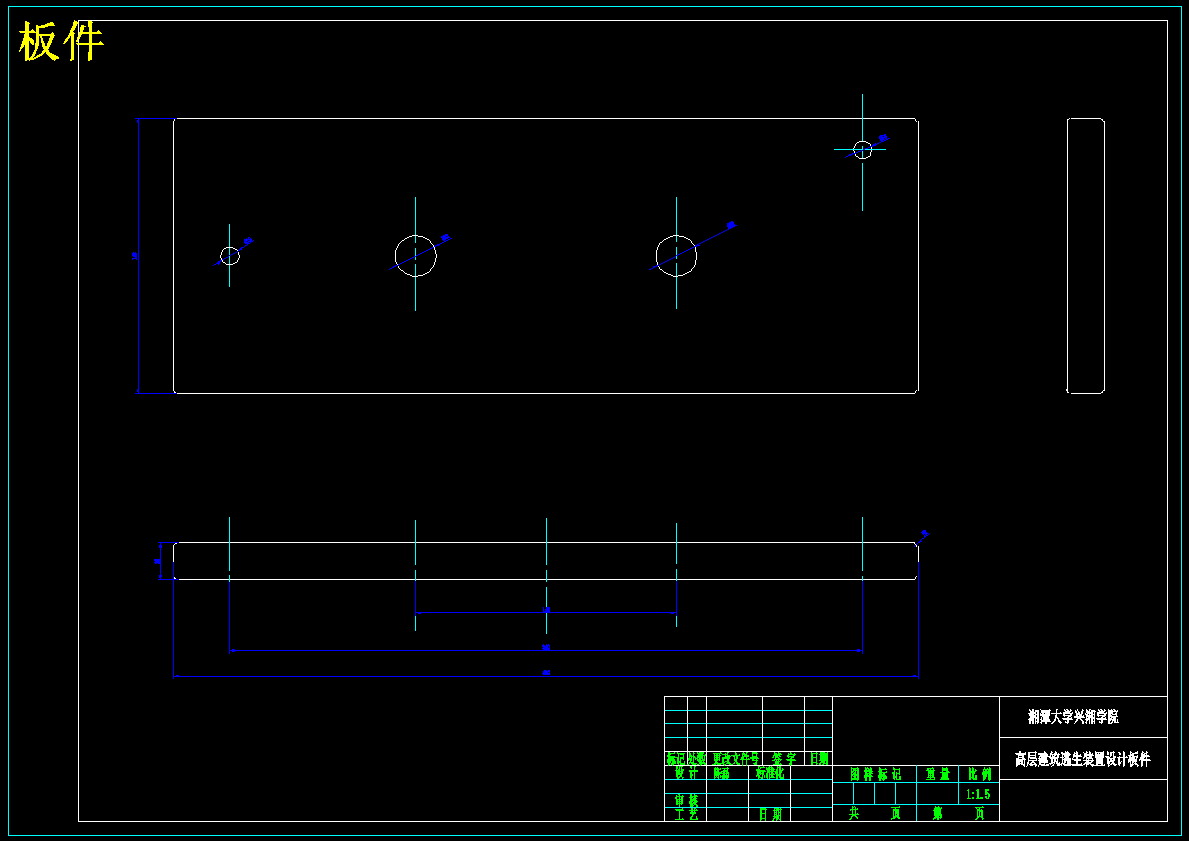
Task: Select the "设计" row label
Action: (x=685, y=774)
